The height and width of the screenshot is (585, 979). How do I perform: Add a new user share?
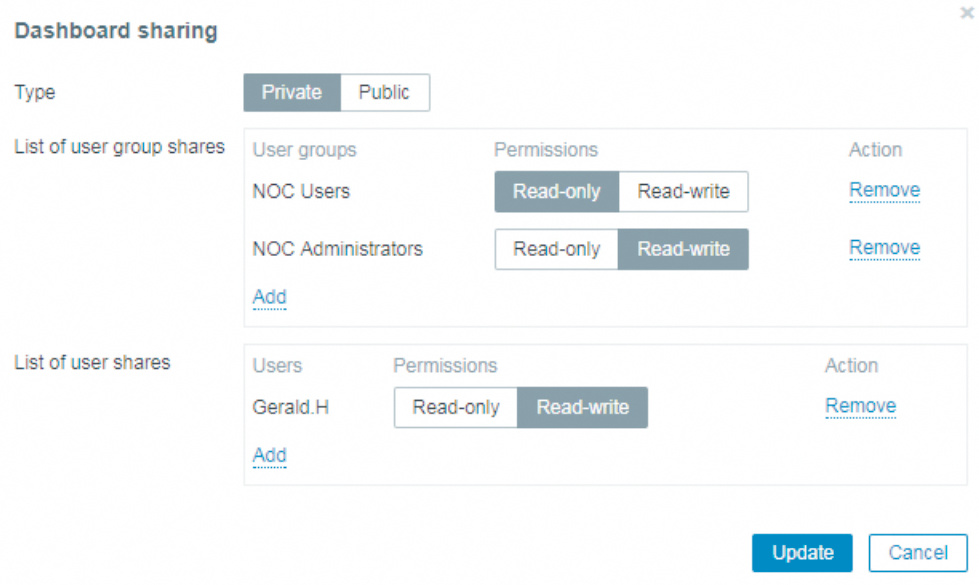tap(269, 455)
